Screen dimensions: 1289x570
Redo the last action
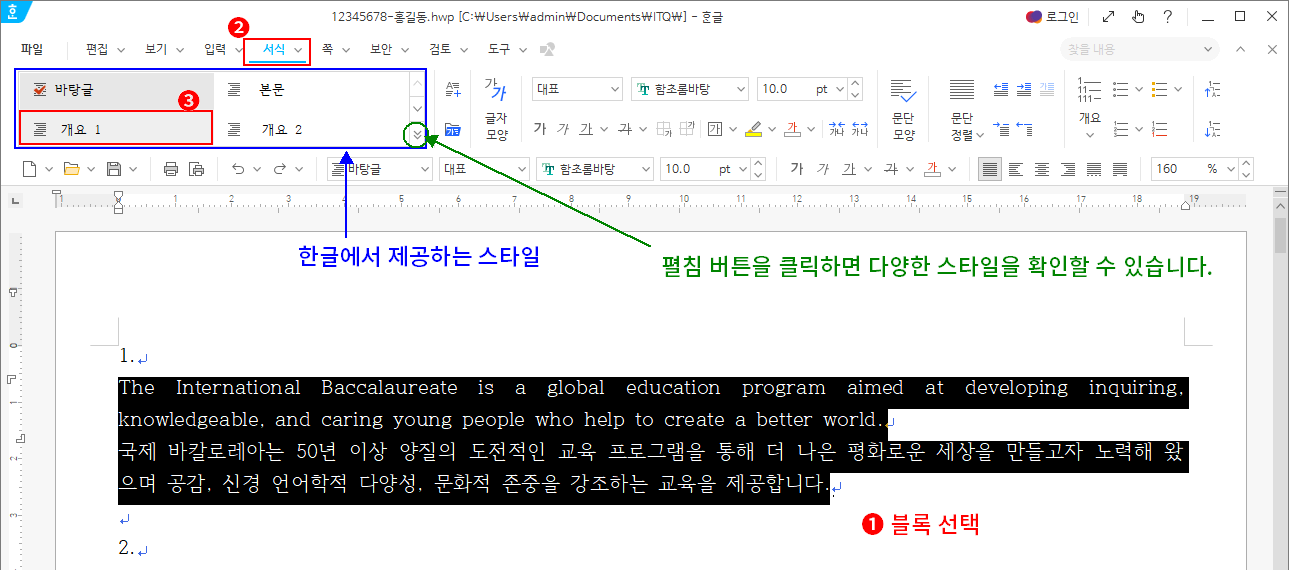(280, 169)
